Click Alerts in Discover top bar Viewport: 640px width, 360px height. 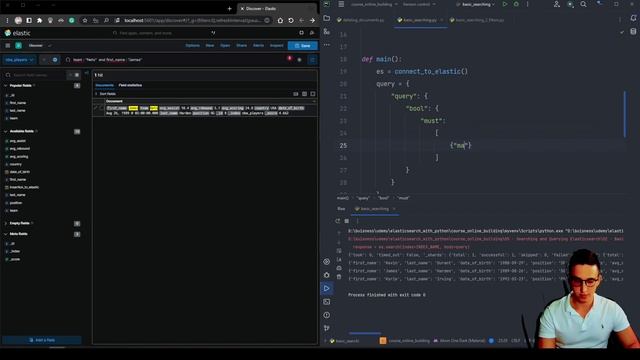tap(258, 46)
